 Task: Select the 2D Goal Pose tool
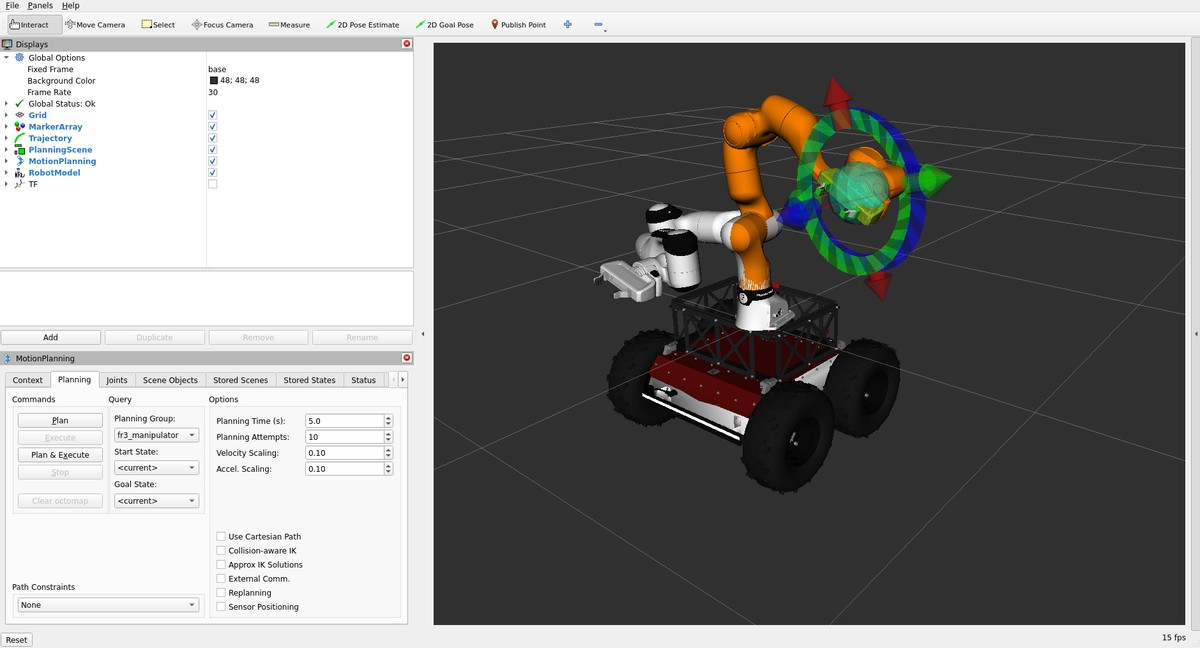tap(444, 25)
